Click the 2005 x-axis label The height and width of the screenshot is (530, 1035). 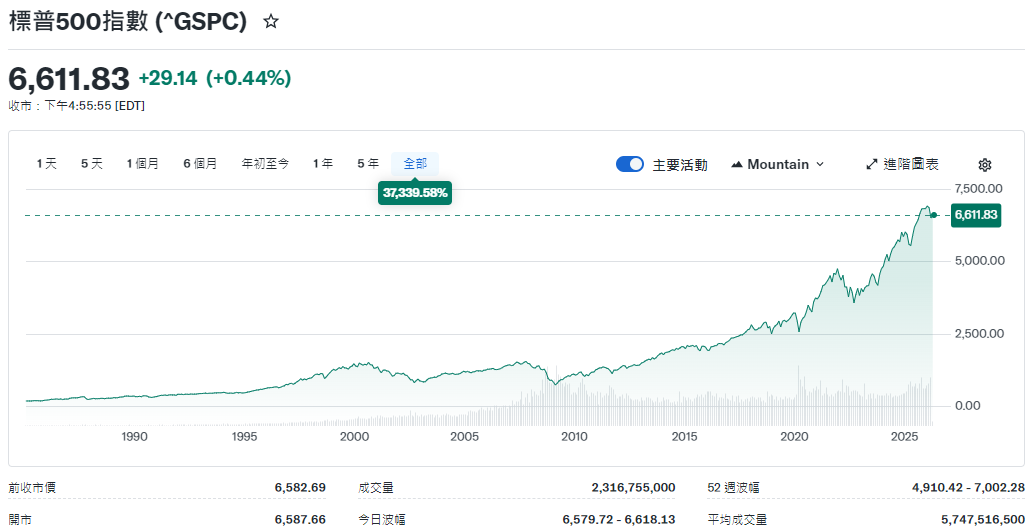point(464,436)
